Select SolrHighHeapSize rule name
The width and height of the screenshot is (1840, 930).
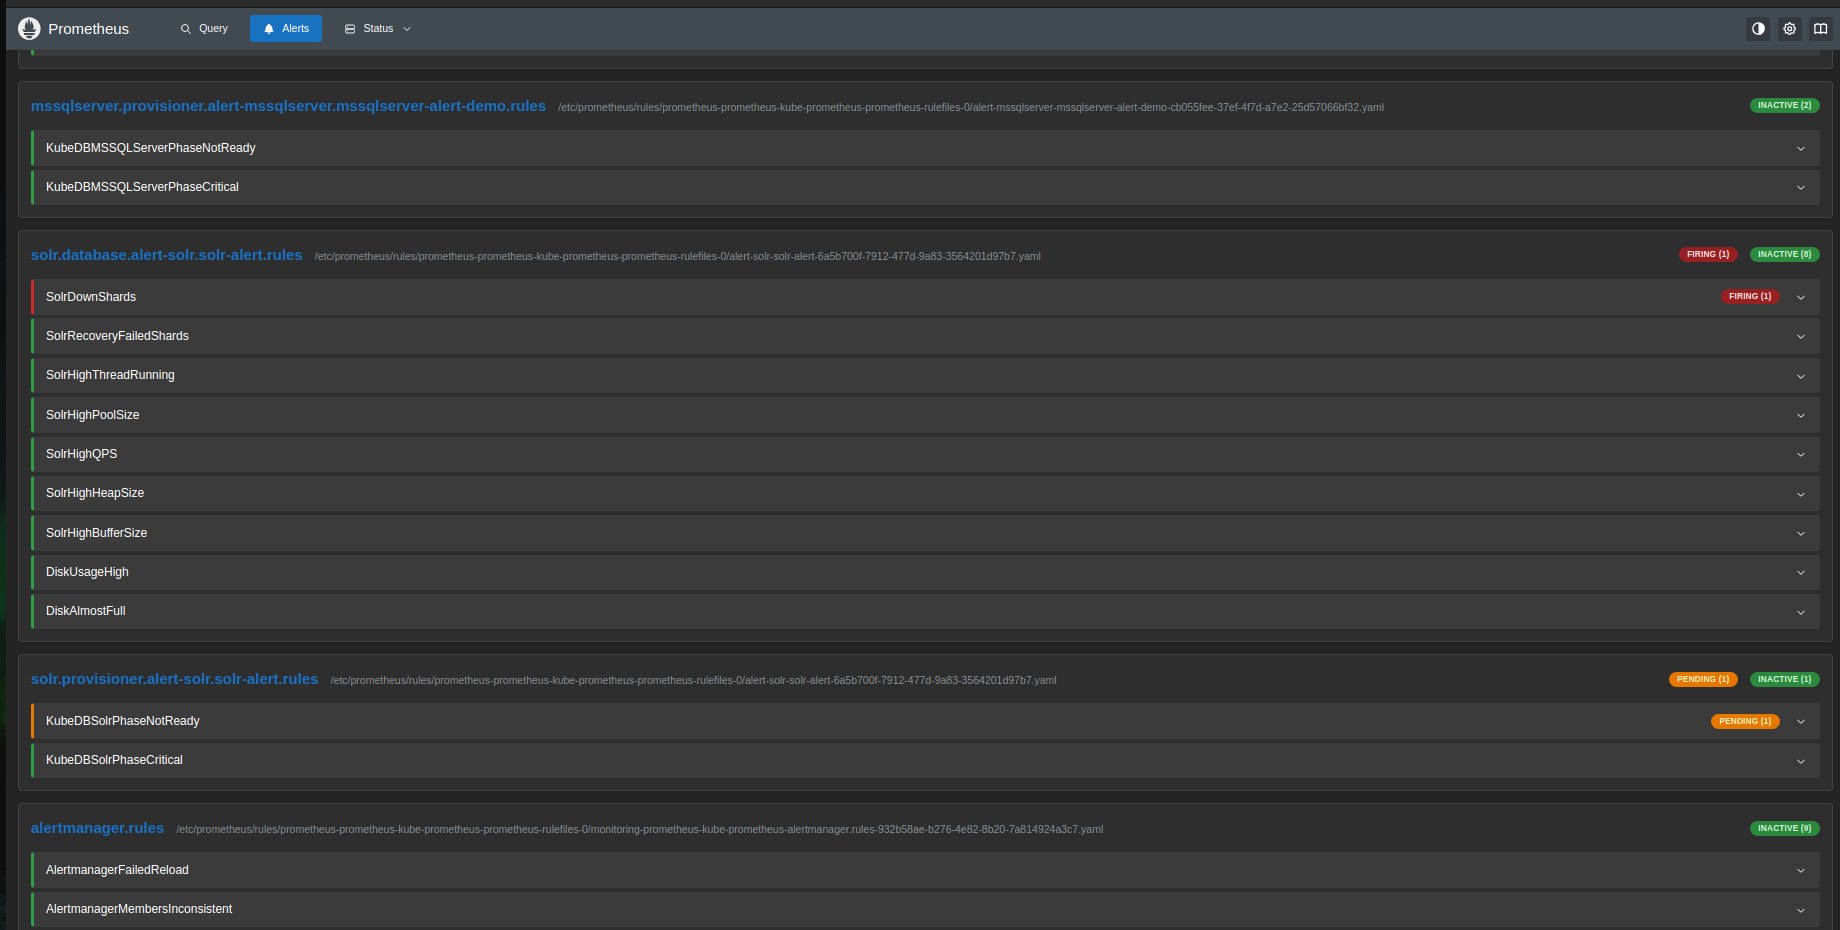[95, 493]
